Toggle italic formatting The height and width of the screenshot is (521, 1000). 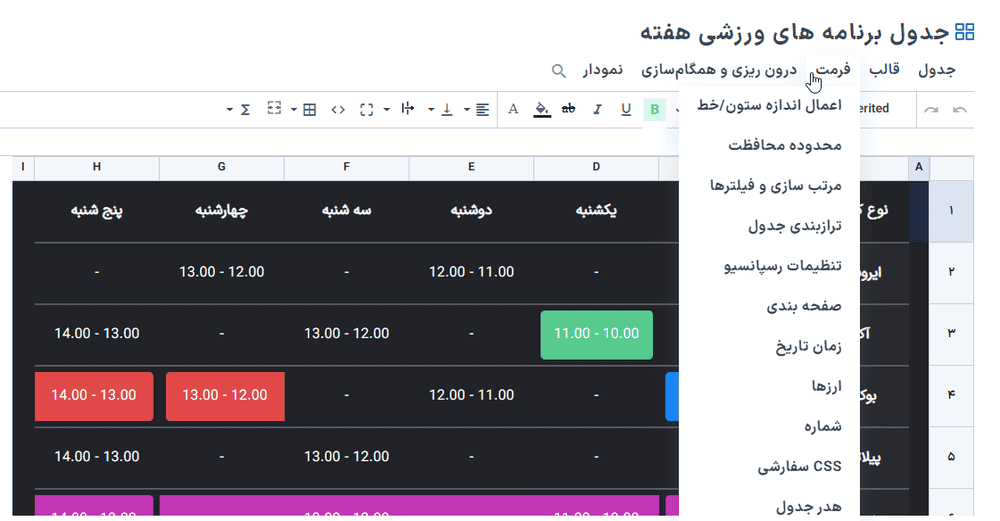(597, 110)
